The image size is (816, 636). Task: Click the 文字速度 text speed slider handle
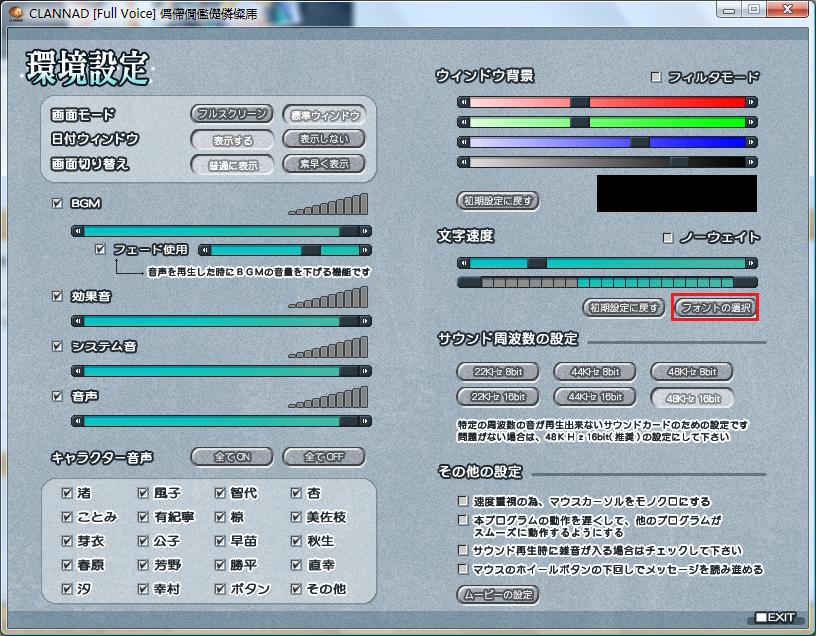click(x=537, y=263)
